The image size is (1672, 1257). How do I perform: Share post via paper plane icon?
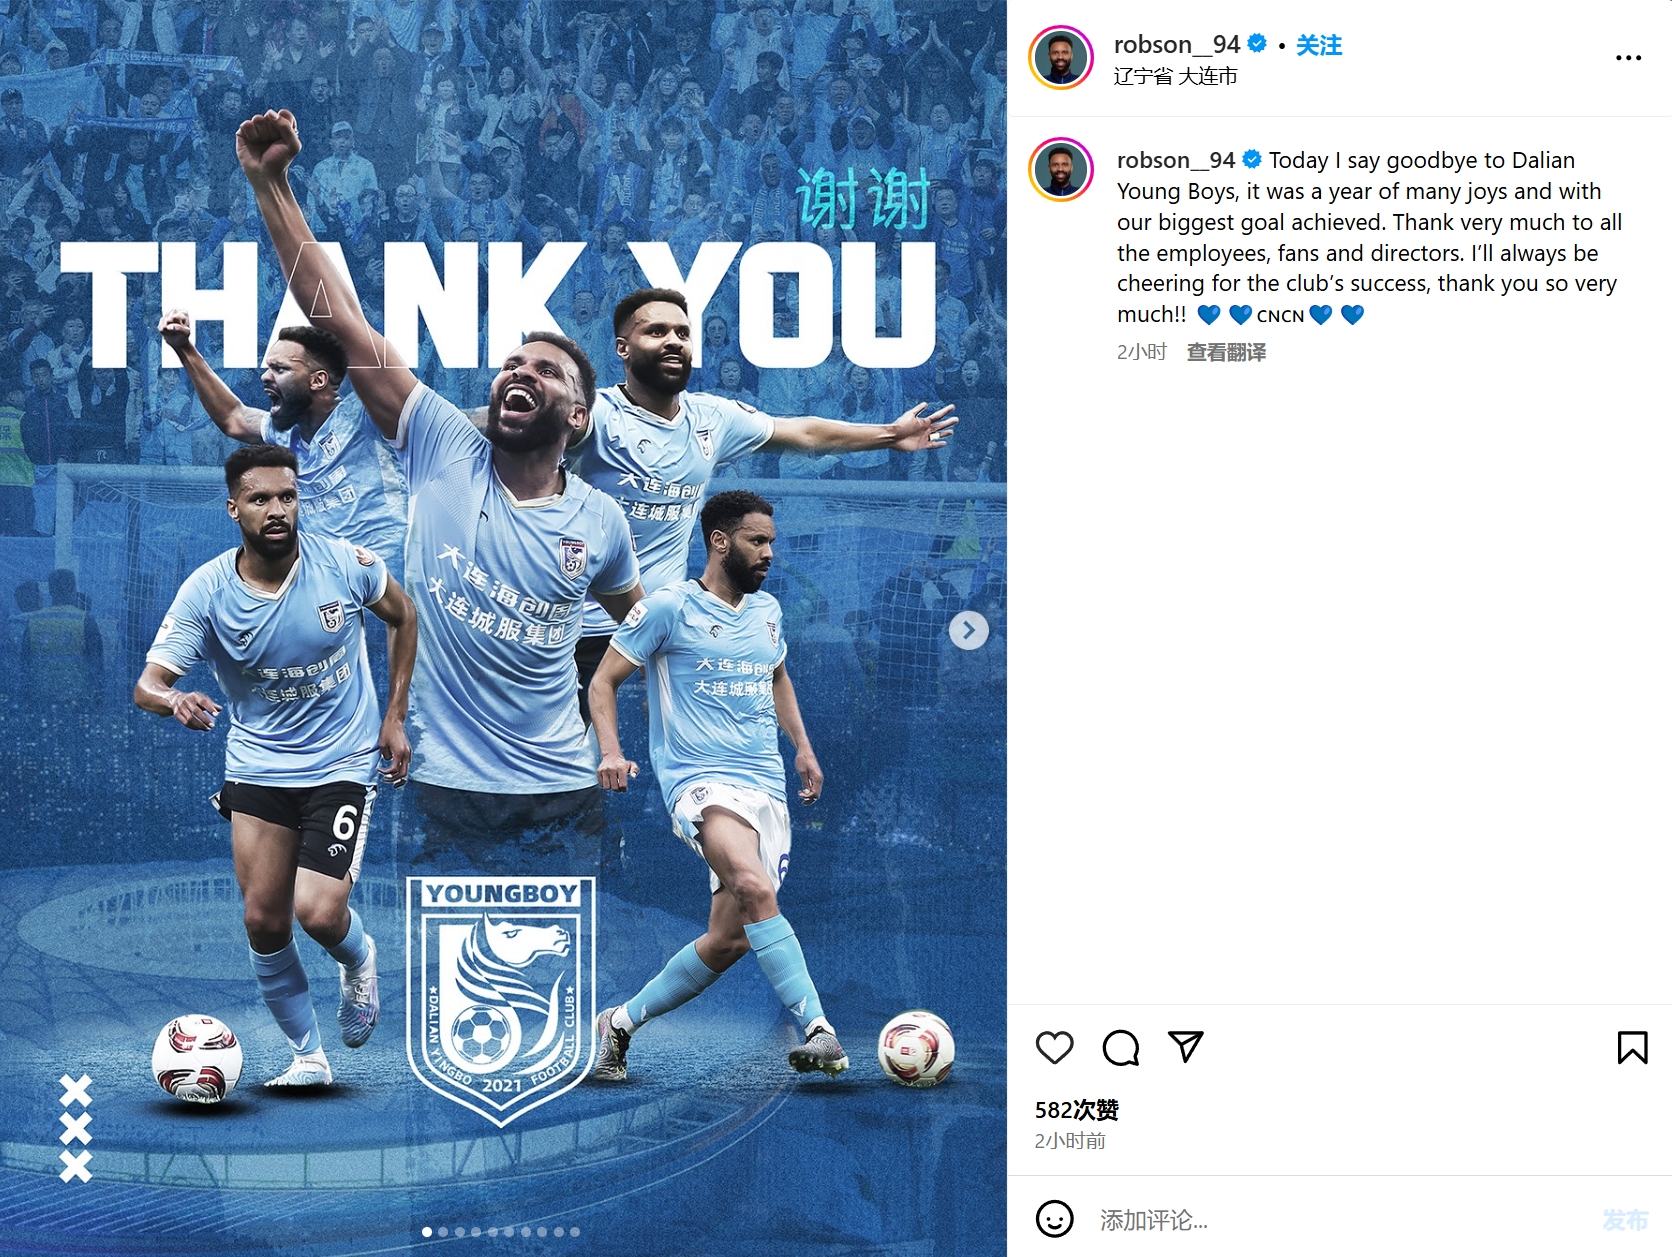1186,1047
